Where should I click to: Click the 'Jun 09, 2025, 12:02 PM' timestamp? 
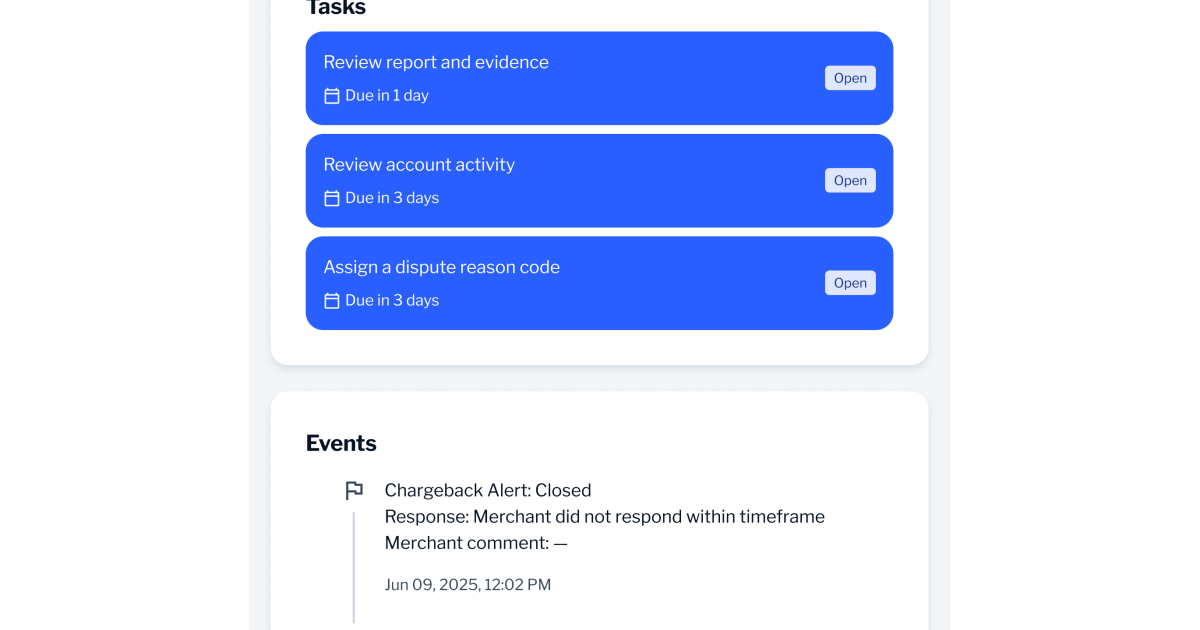coord(468,584)
